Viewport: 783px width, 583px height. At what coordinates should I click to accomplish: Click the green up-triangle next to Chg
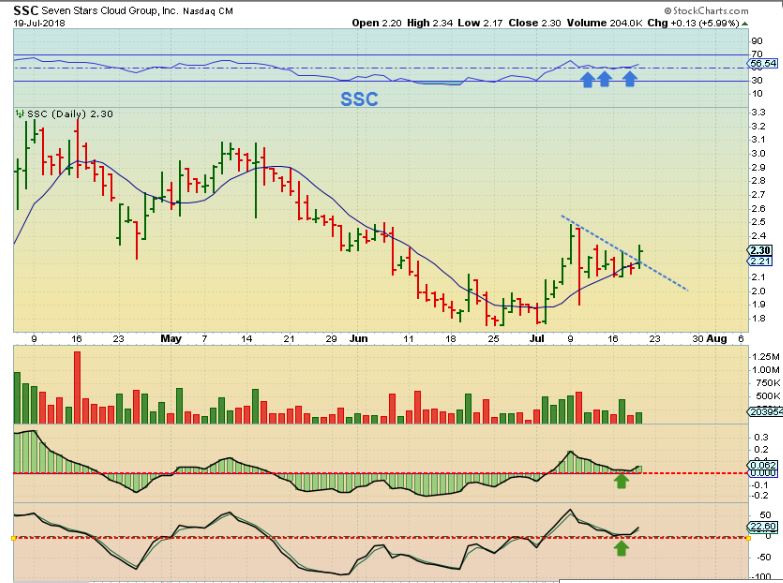click(x=745, y=23)
